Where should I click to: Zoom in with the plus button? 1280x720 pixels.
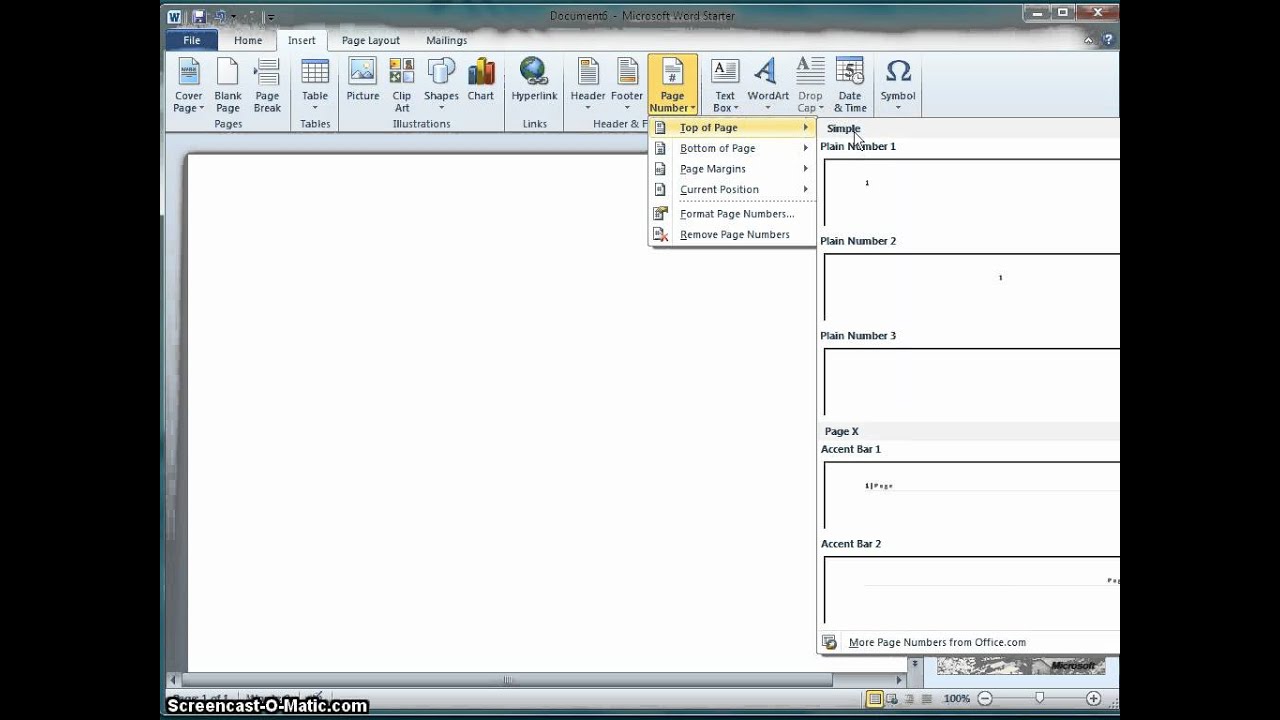click(x=1094, y=698)
